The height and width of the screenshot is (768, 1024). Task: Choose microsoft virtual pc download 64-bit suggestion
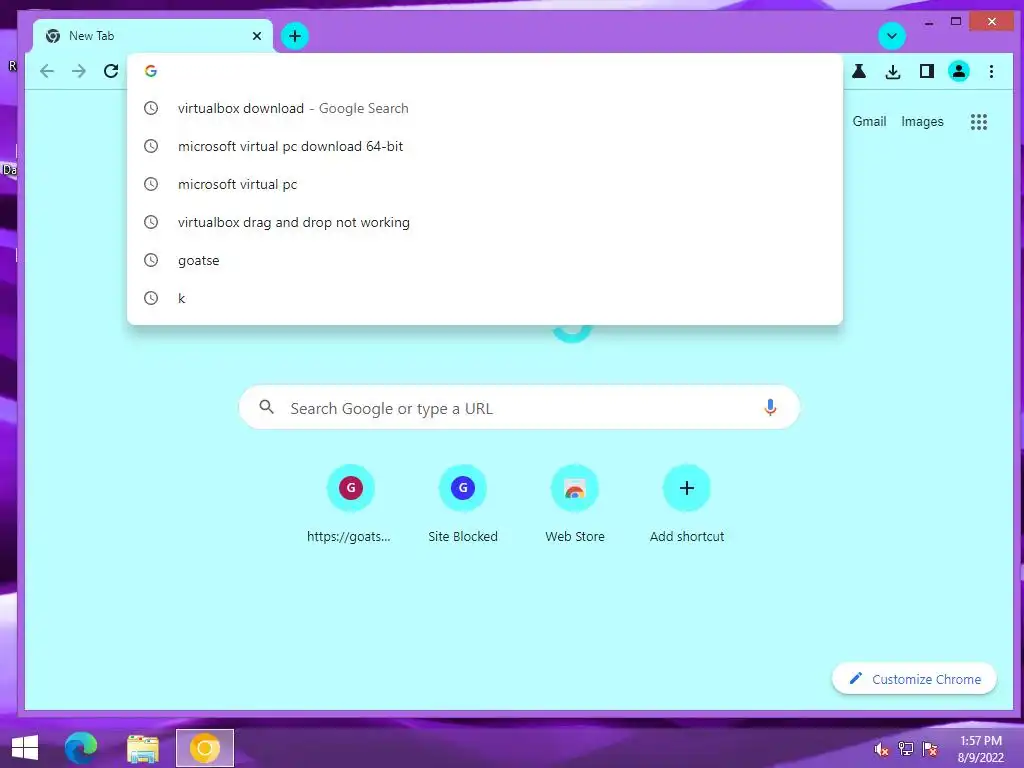pyautogui.click(x=485, y=146)
